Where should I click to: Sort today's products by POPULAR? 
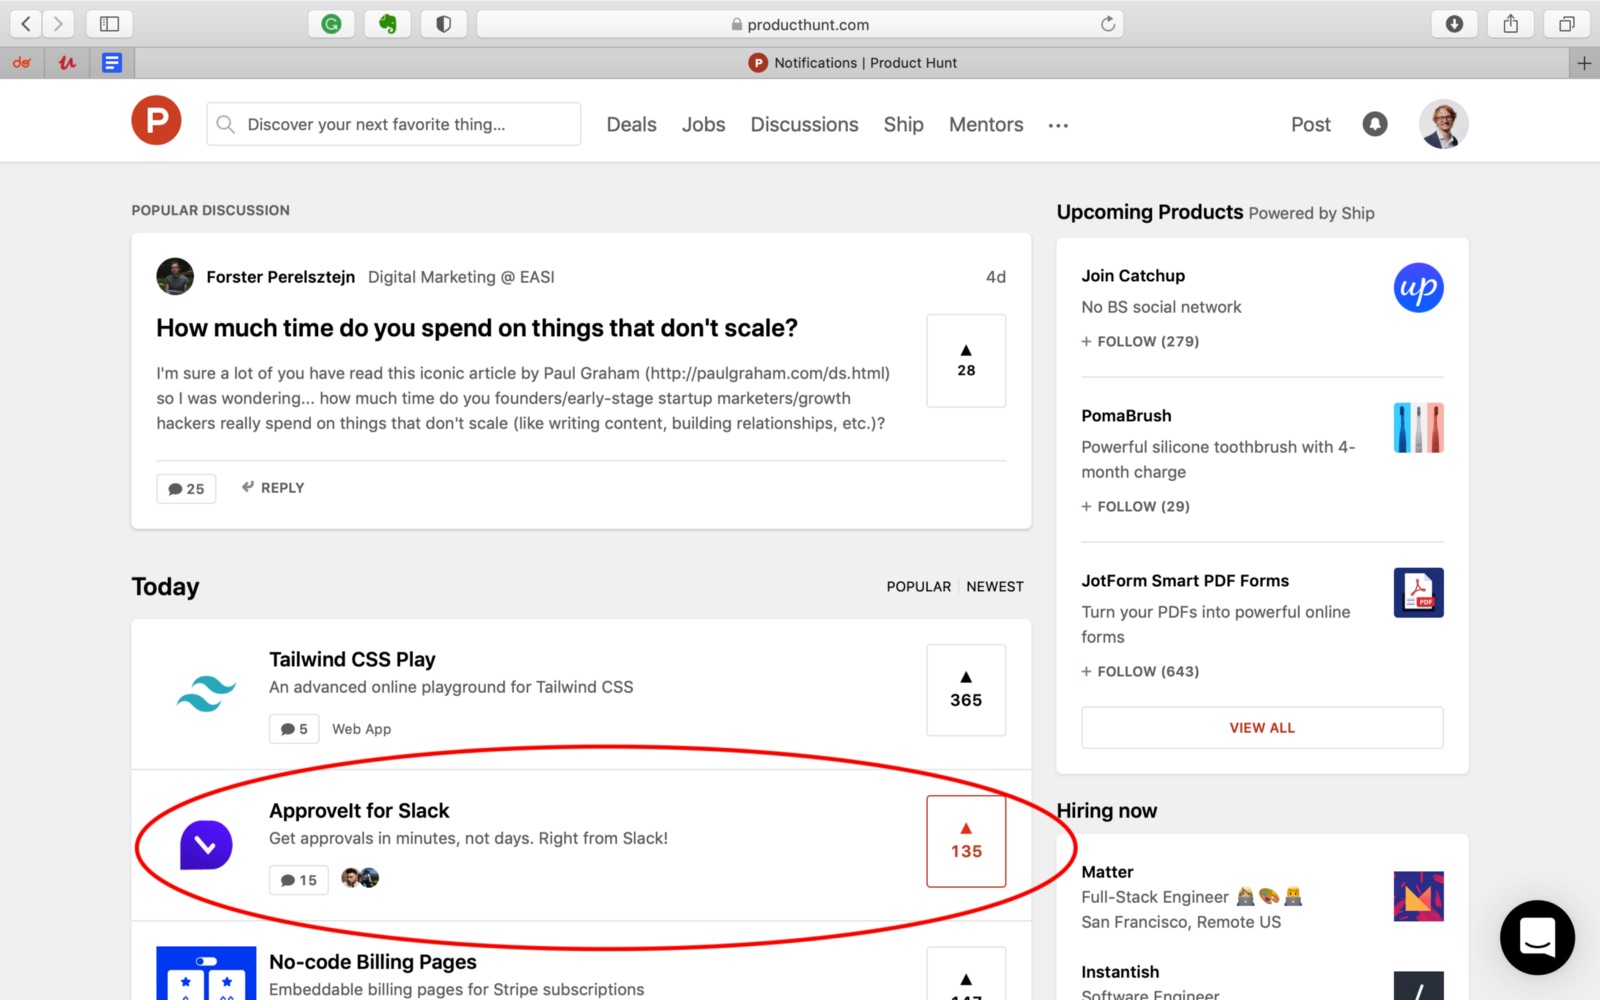pyautogui.click(x=918, y=587)
